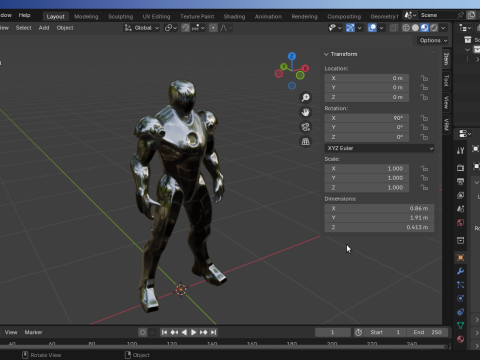
Task: Toggle X-ray mode icon
Action: [x=394, y=28]
